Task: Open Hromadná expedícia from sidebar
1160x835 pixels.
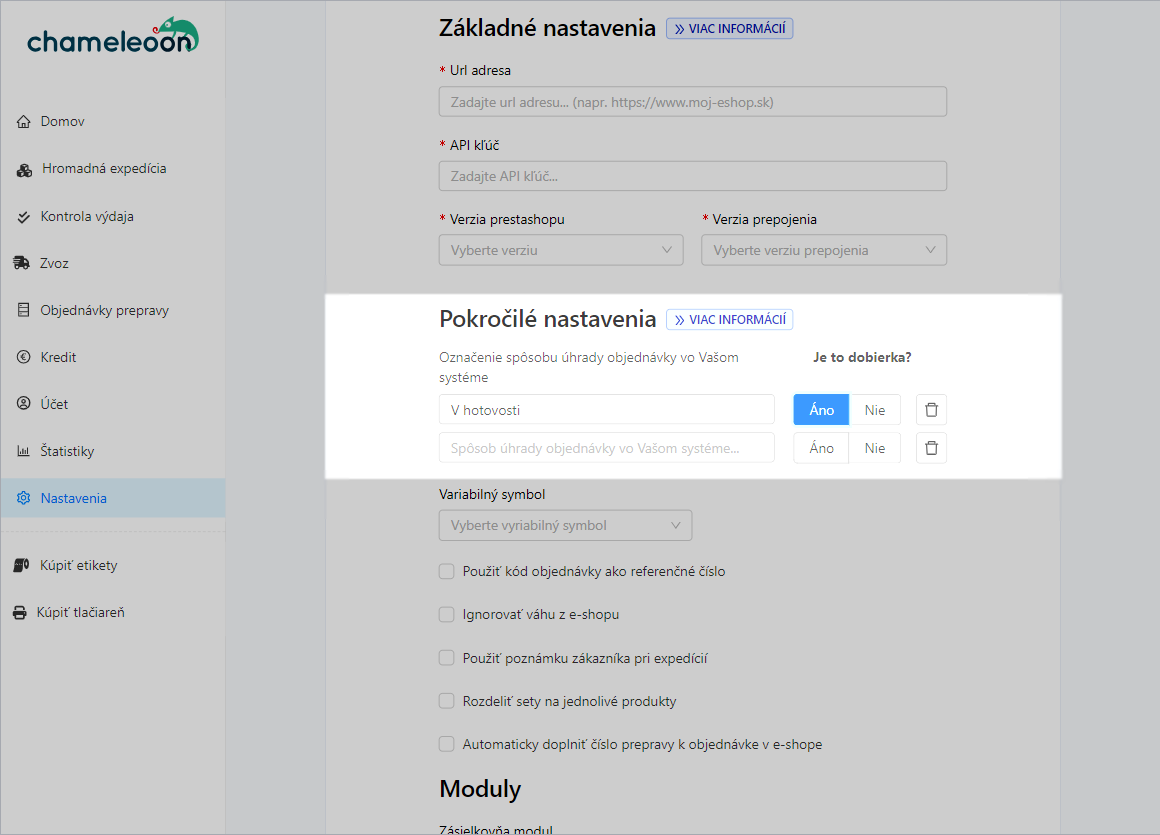Action: pyautogui.click(x=24, y=169)
